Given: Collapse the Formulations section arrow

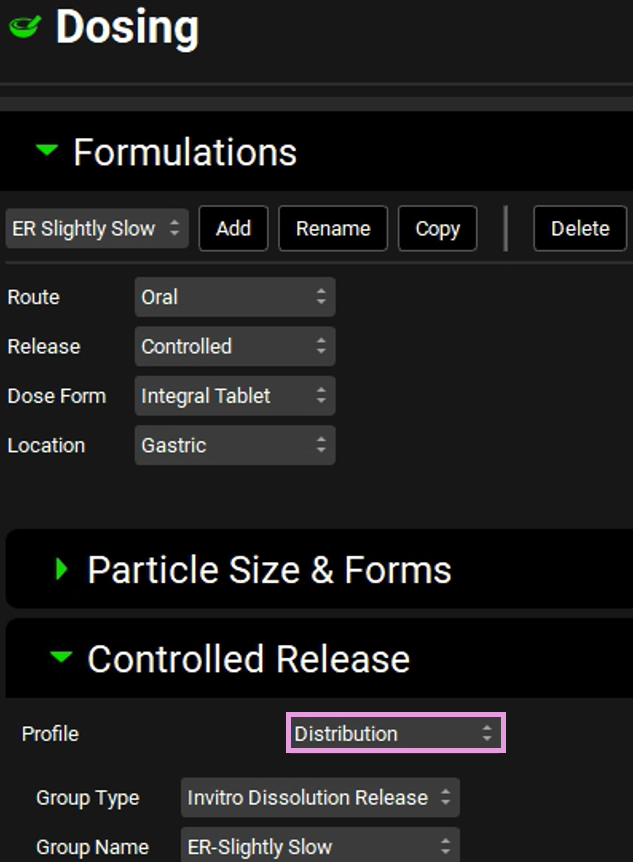Looking at the screenshot, I should (47, 151).
